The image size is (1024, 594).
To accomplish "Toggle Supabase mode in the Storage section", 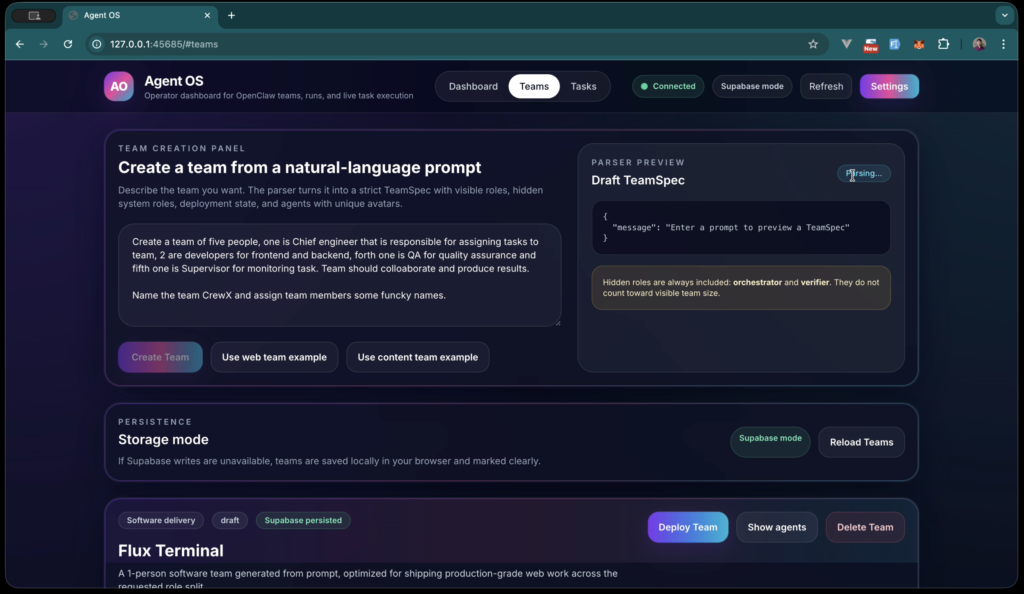I will (770, 441).
